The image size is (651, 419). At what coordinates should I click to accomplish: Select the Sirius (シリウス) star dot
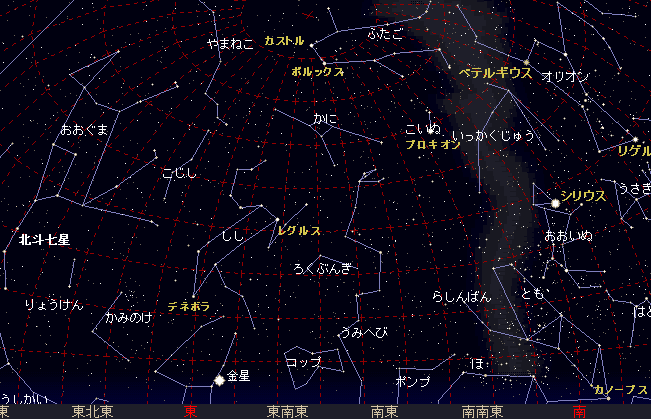[554, 204]
